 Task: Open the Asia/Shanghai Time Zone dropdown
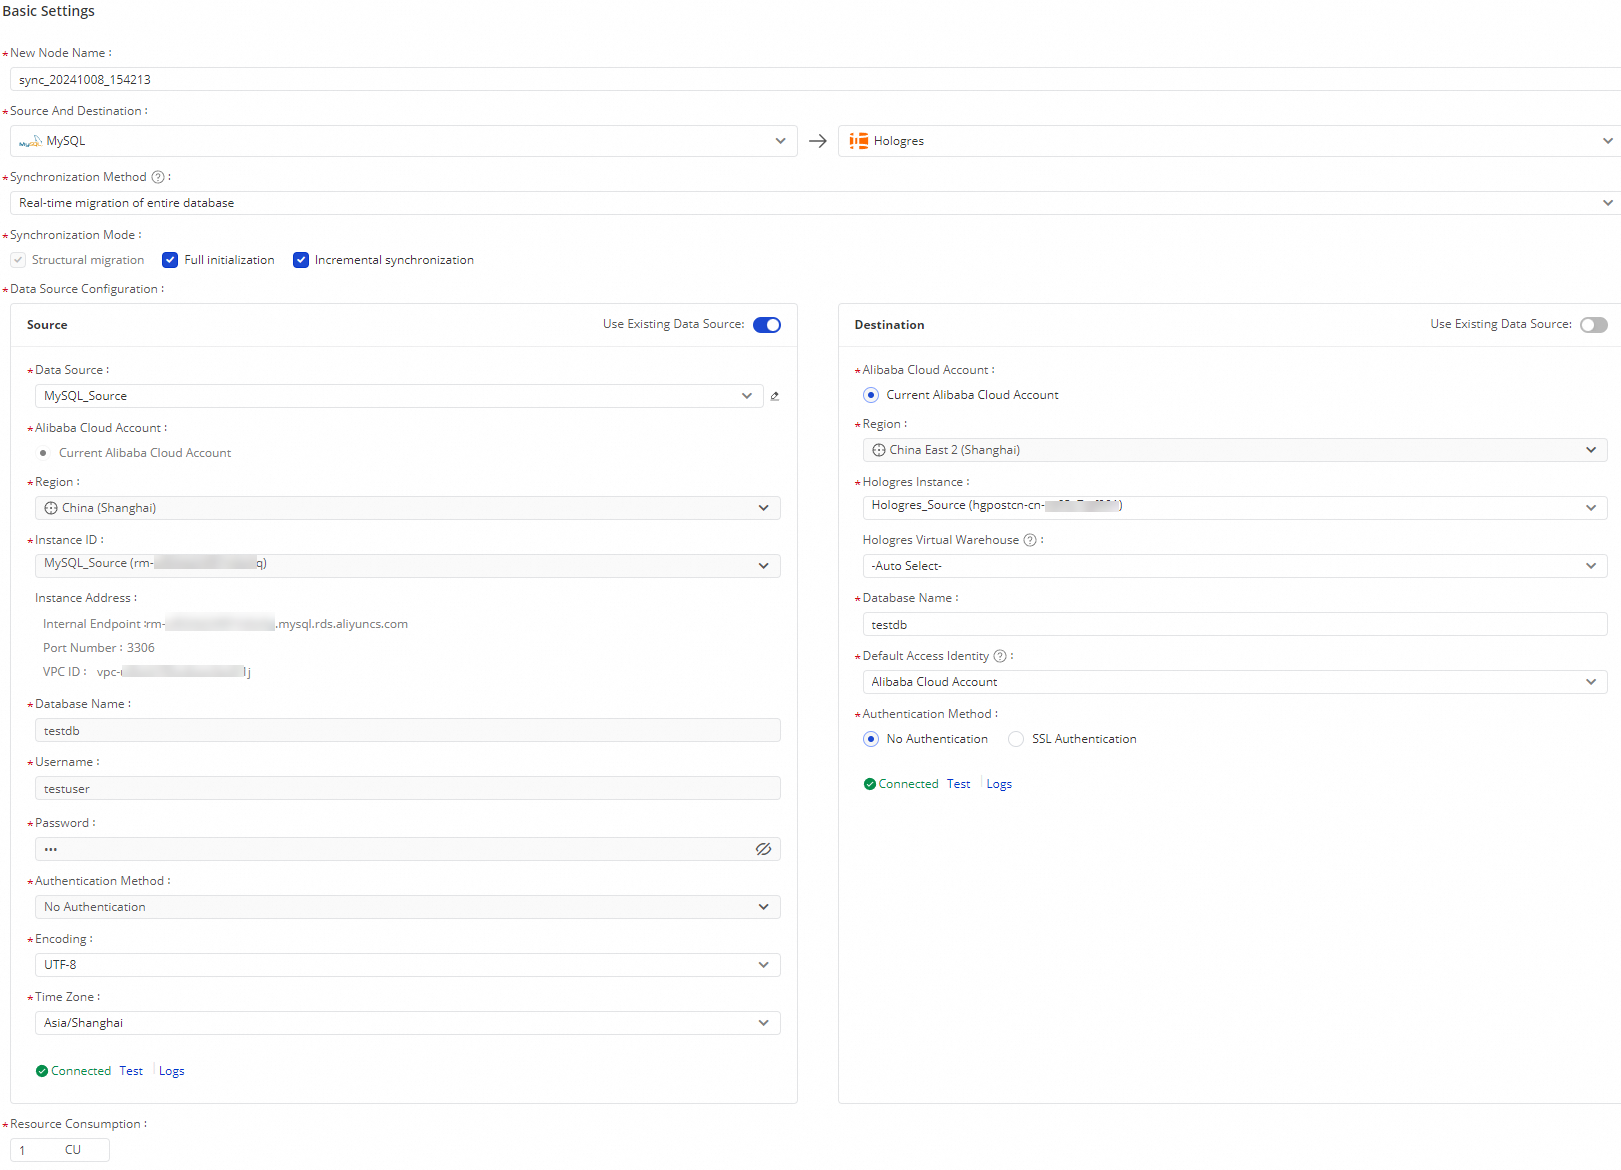[x=408, y=1023]
